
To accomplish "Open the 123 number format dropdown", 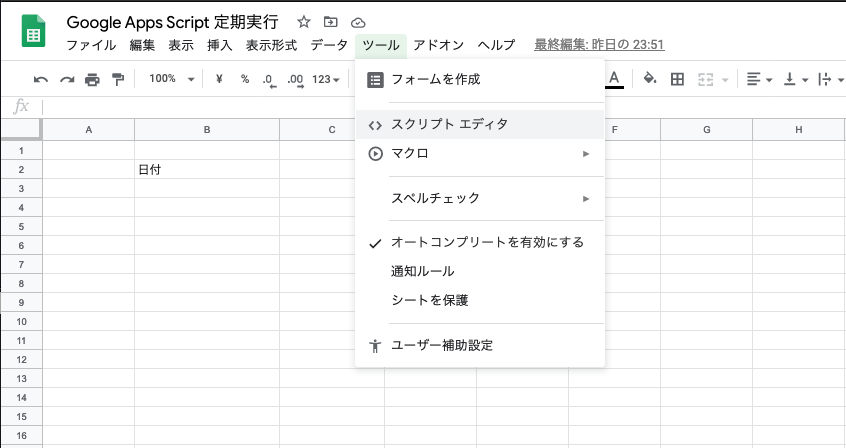I will click(x=326, y=79).
